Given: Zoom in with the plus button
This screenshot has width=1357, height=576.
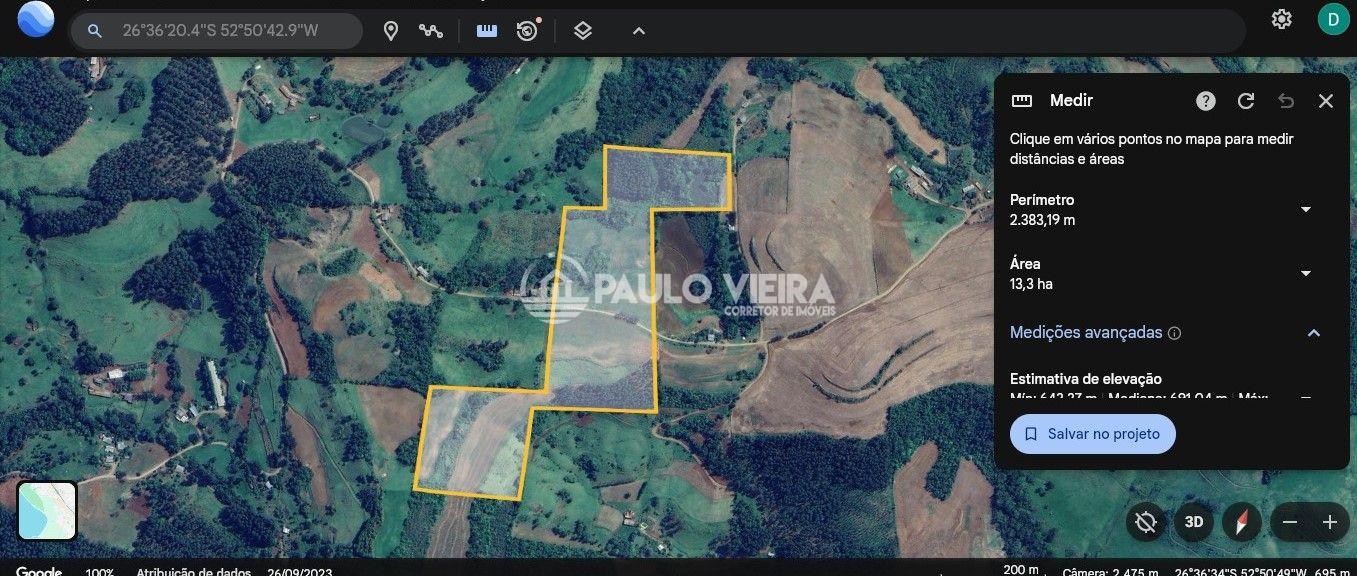Looking at the screenshot, I should [x=1329, y=522].
